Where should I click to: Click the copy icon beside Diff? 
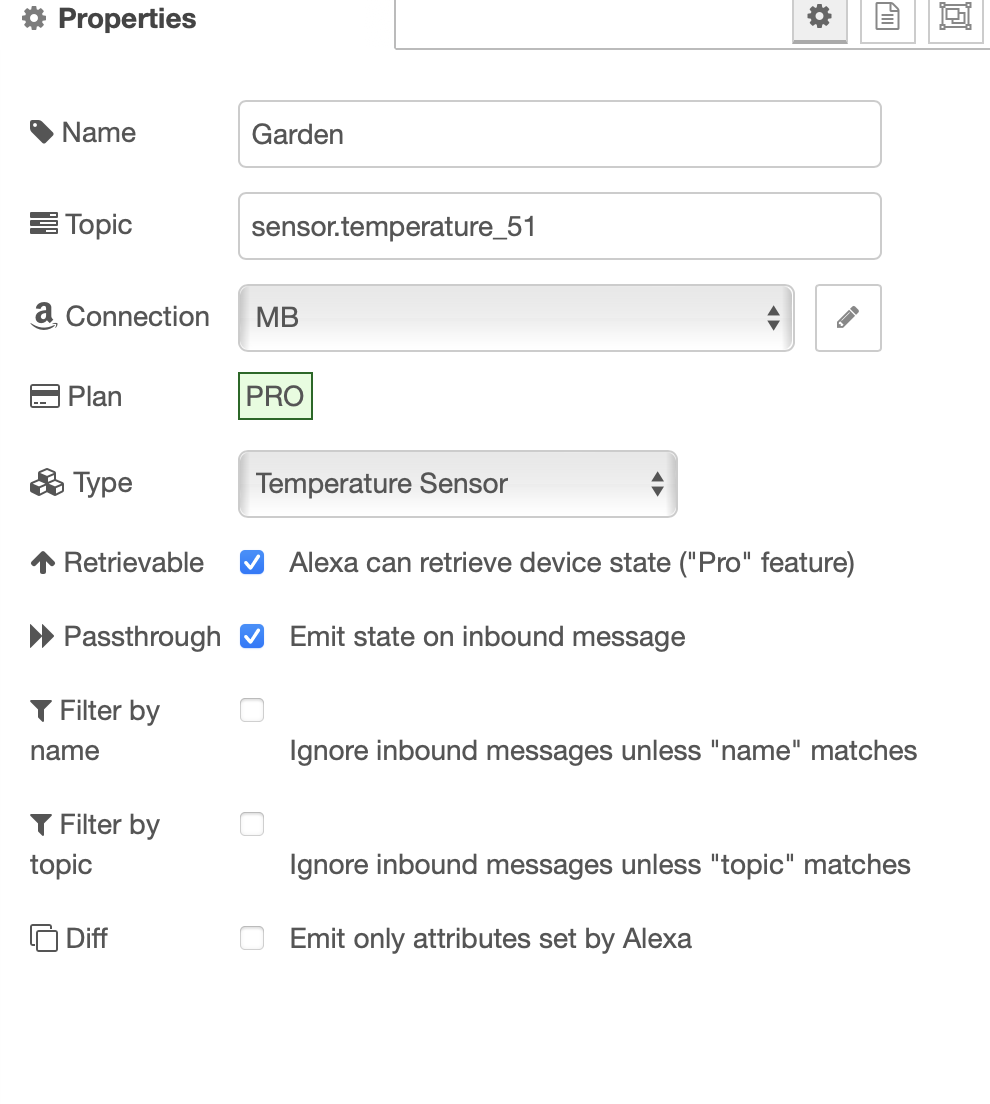point(40,937)
